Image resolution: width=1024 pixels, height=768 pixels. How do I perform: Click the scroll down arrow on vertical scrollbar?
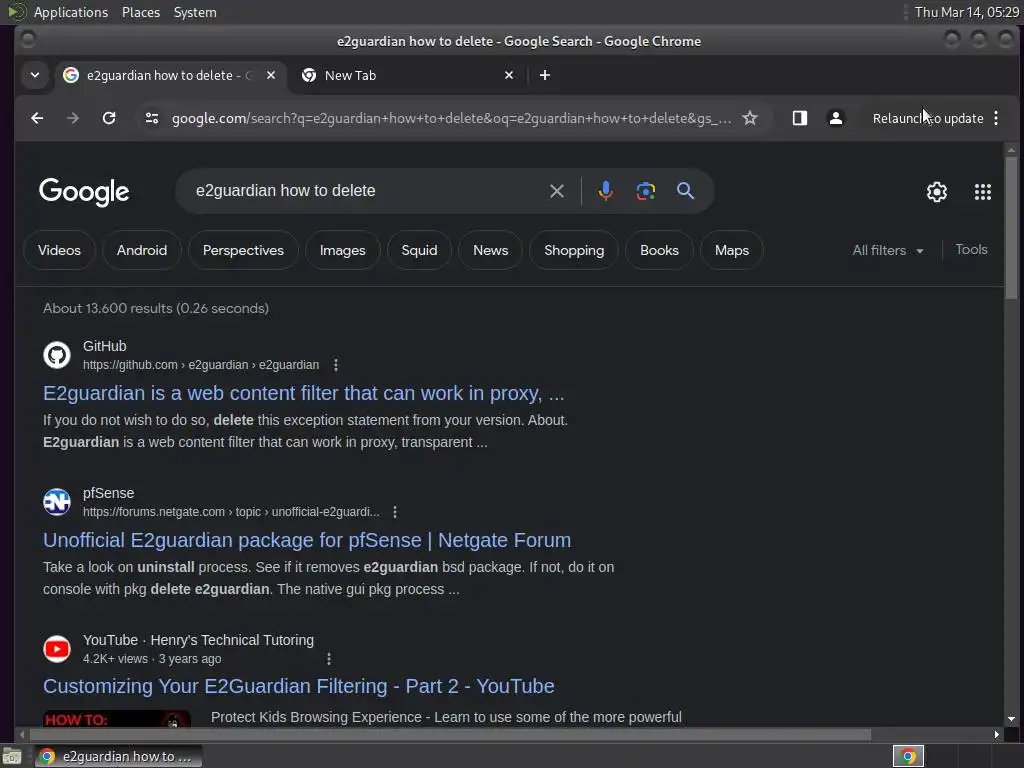pos(1011,719)
